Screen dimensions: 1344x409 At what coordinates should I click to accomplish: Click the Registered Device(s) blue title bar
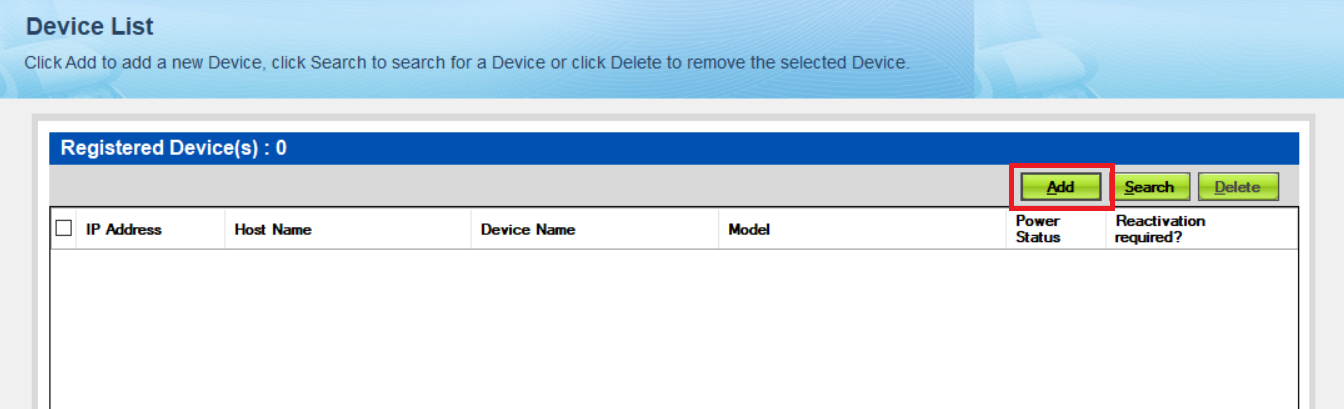tap(600, 148)
